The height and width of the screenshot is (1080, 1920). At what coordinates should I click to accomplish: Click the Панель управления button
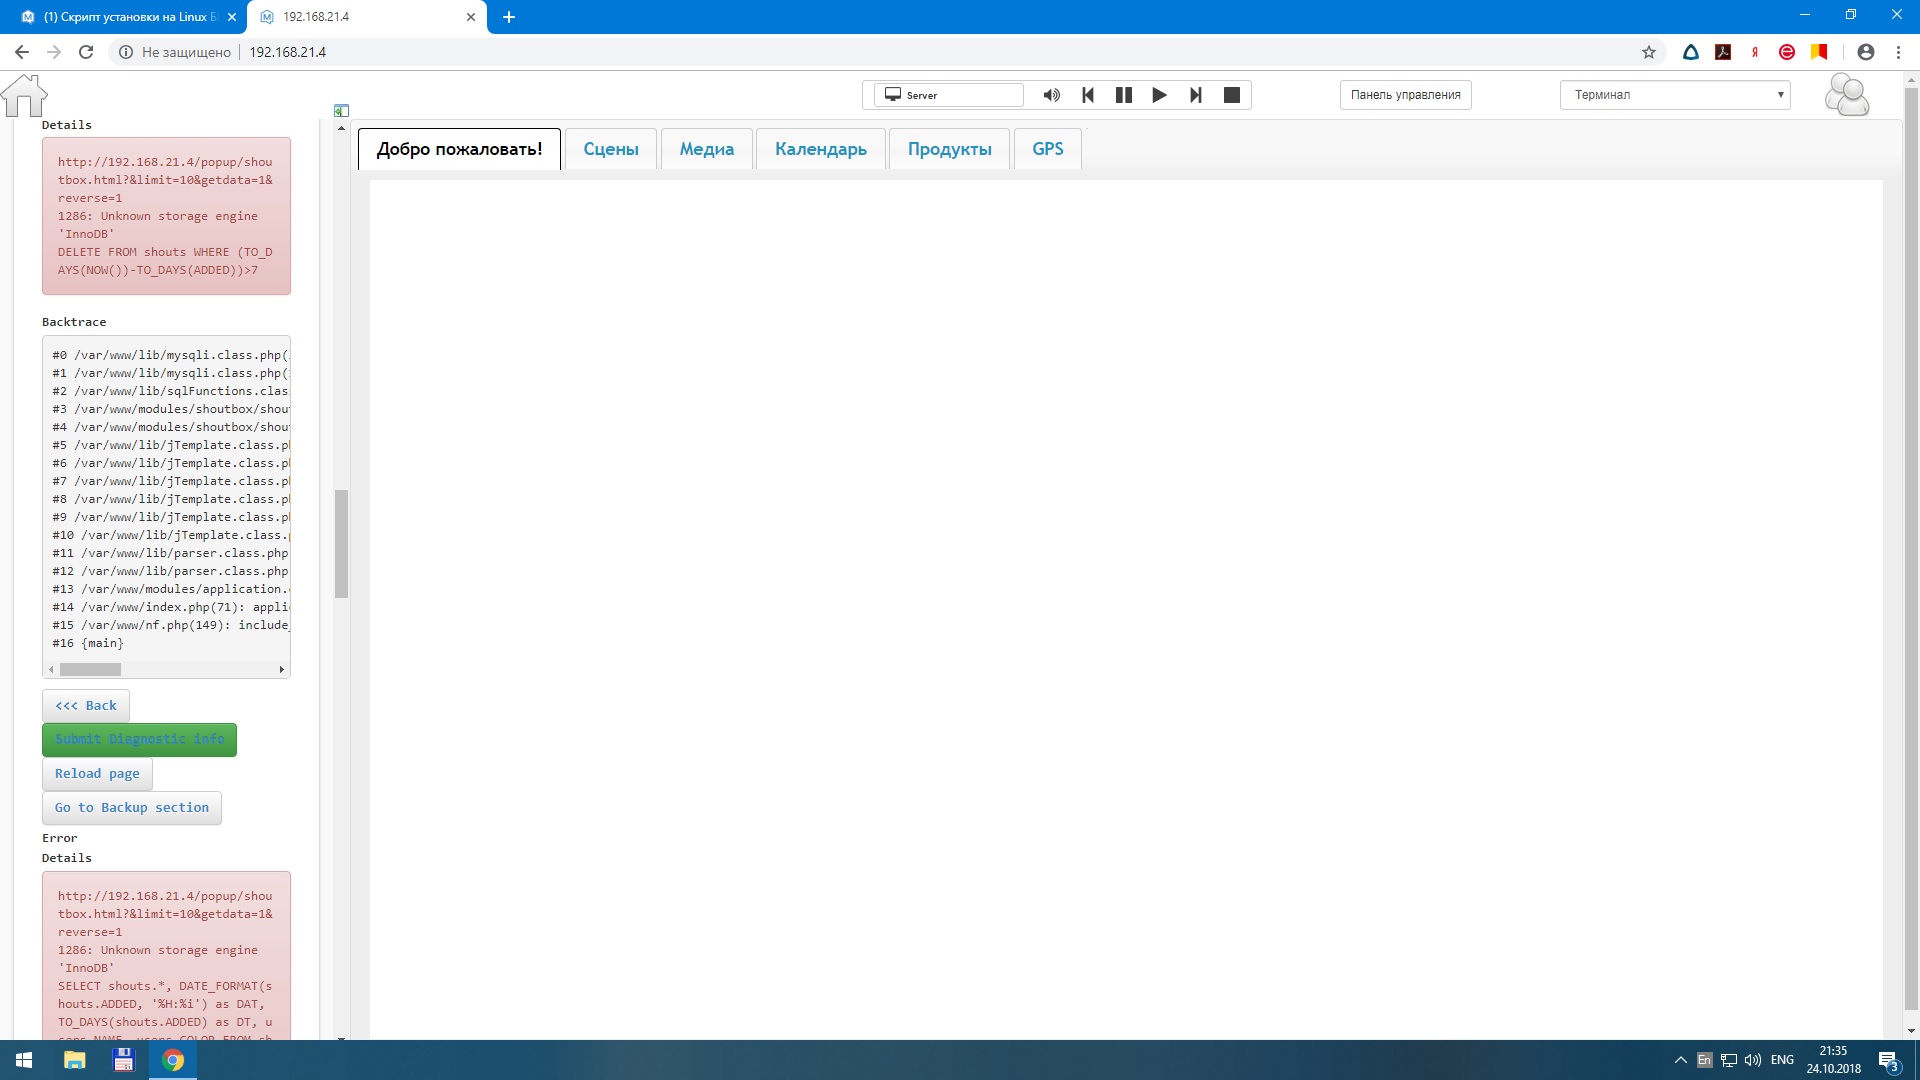click(1405, 95)
